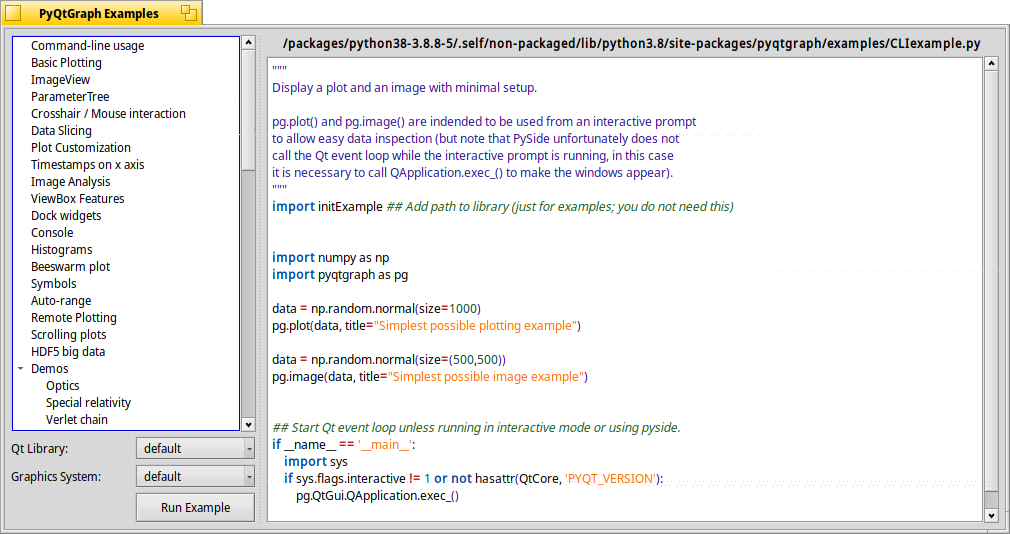Click the 'Simplest possible image example' string

point(486,376)
